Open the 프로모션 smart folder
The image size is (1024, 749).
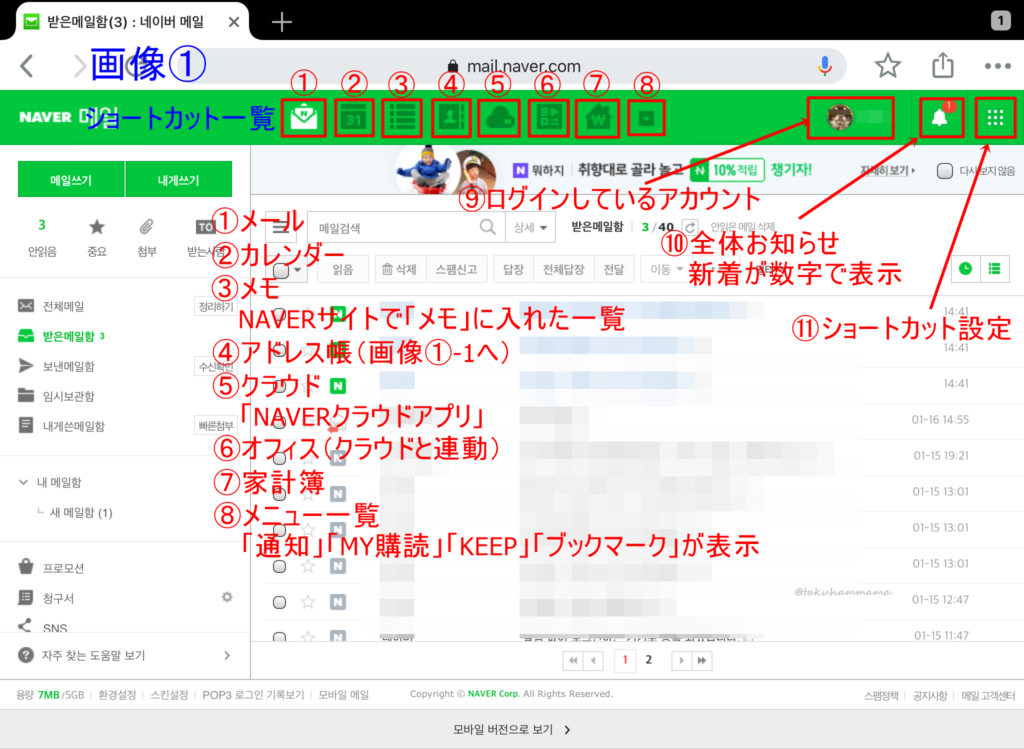click(63, 567)
